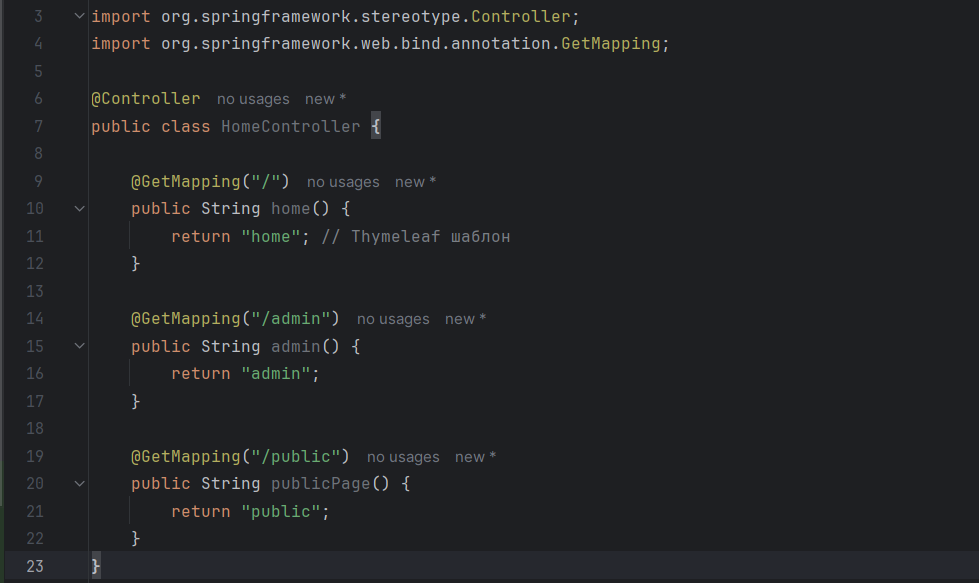Click line number 7 in the gutter
979x583 pixels.
pos(39,127)
